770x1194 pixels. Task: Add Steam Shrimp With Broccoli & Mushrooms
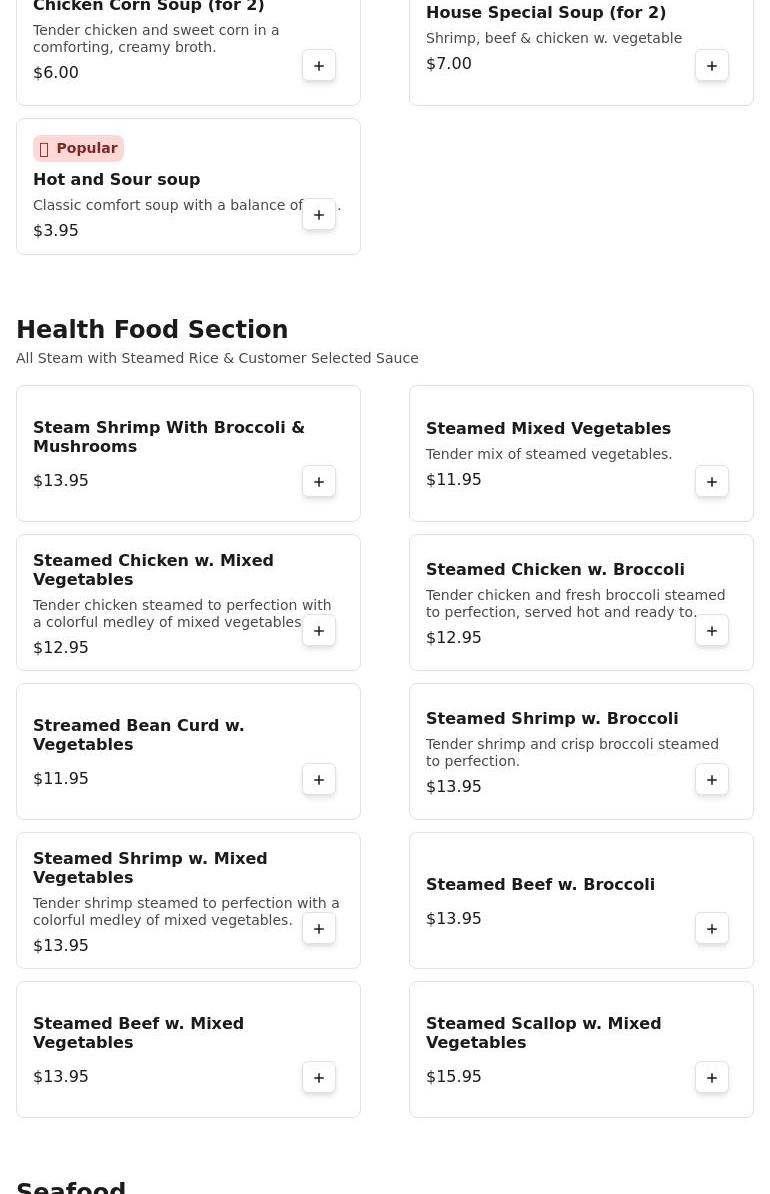pyautogui.click(x=319, y=482)
